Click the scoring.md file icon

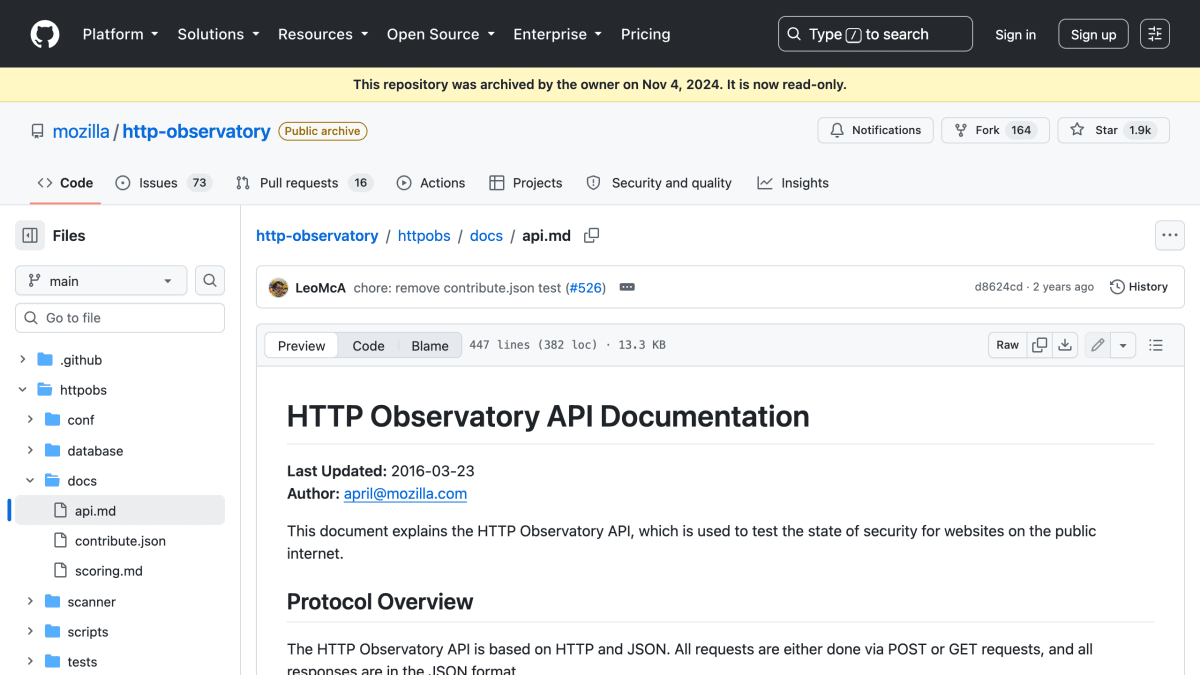tap(59, 571)
